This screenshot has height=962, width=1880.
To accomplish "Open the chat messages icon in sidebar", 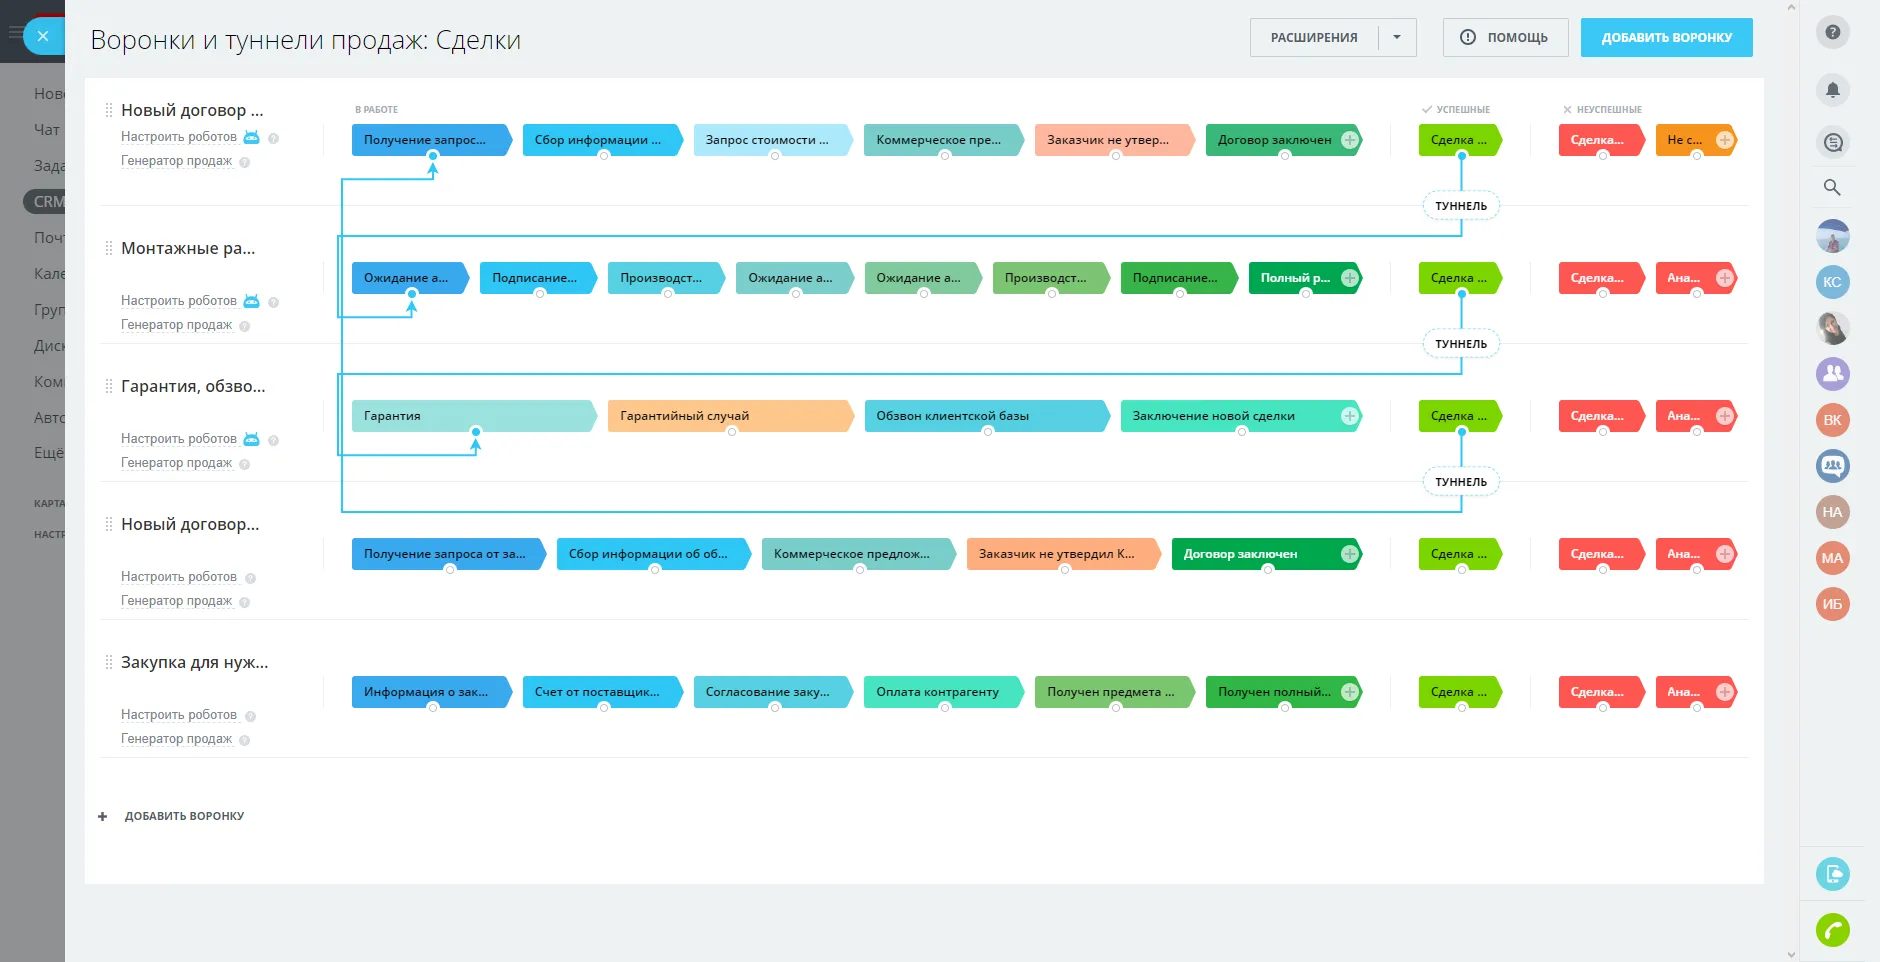I will coord(1832,142).
